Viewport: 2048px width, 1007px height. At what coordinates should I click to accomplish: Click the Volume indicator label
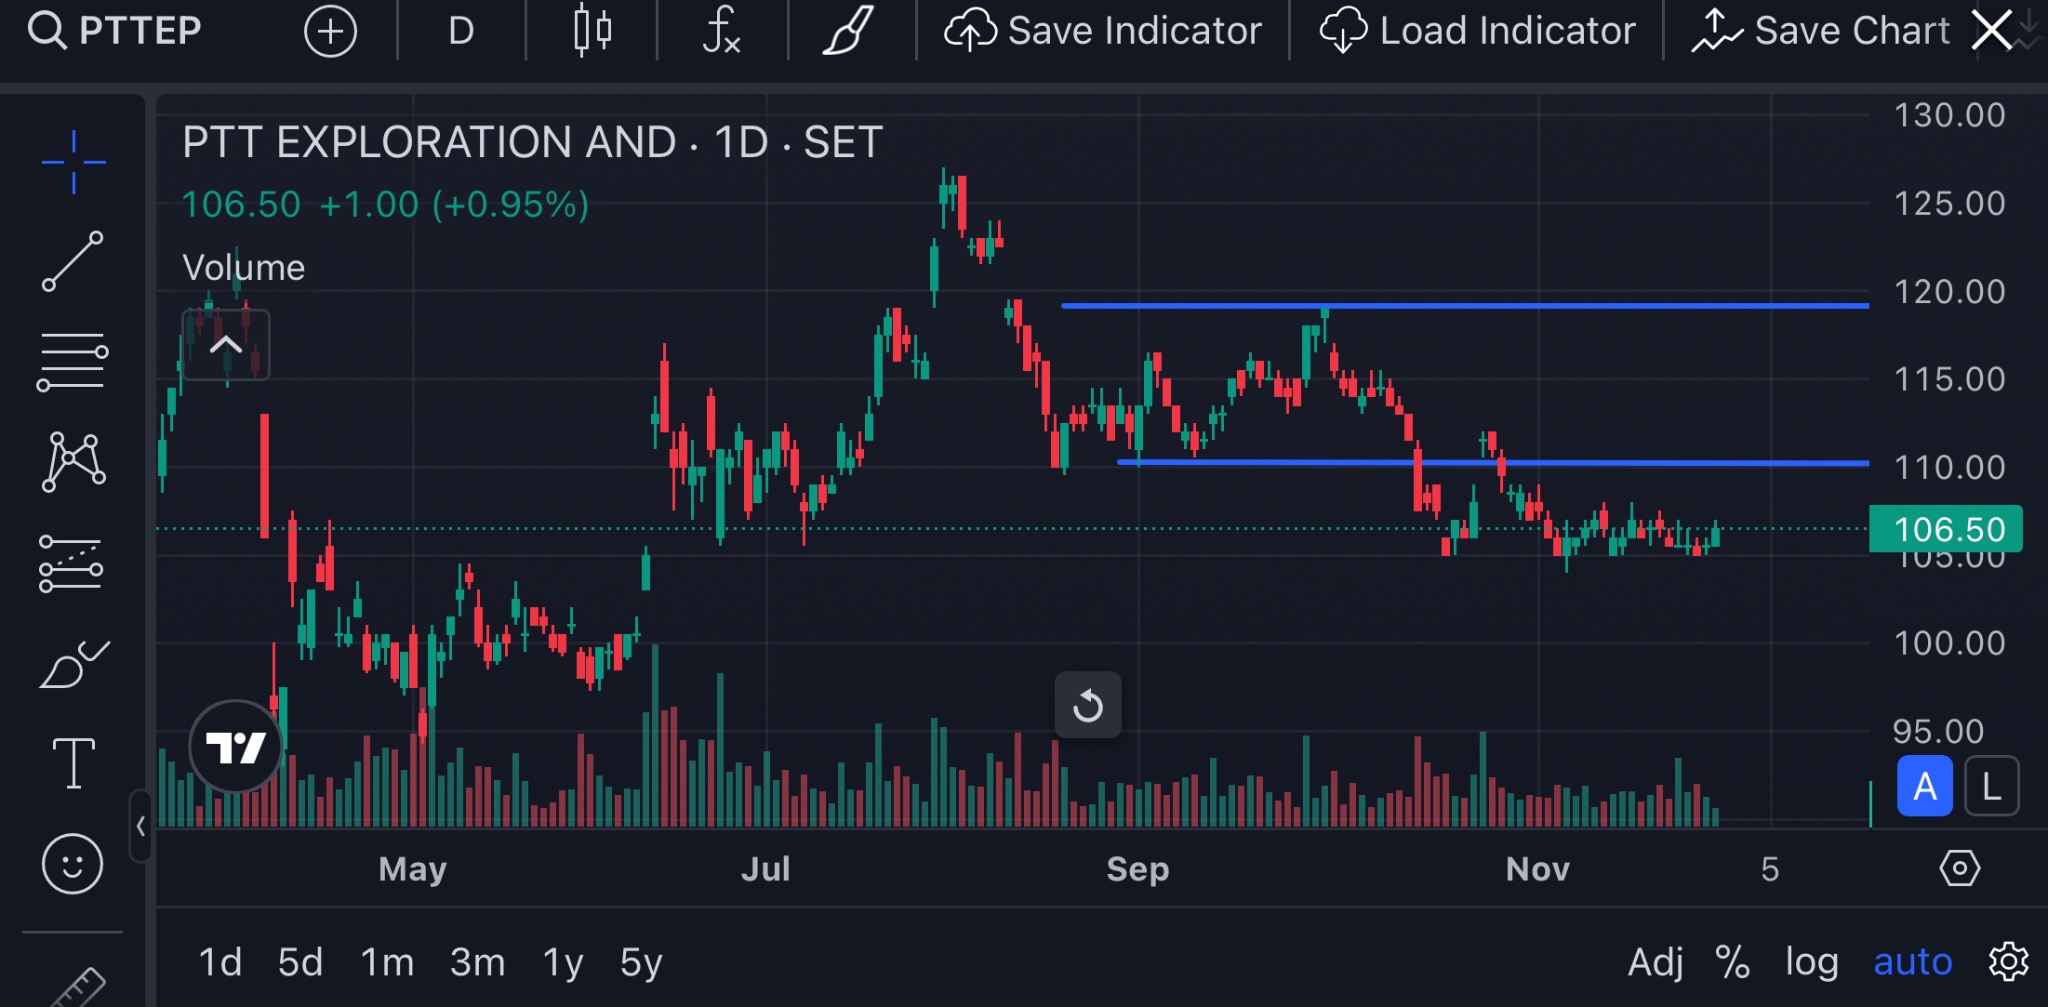click(244, 268)
